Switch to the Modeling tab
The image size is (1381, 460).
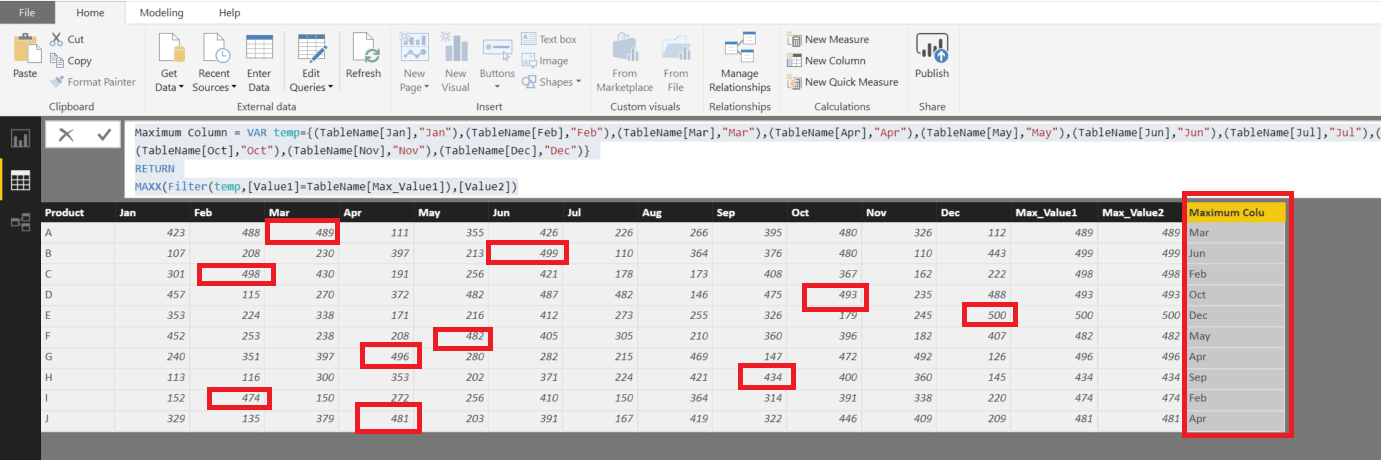pyautogui.click(x=161, y=13)
